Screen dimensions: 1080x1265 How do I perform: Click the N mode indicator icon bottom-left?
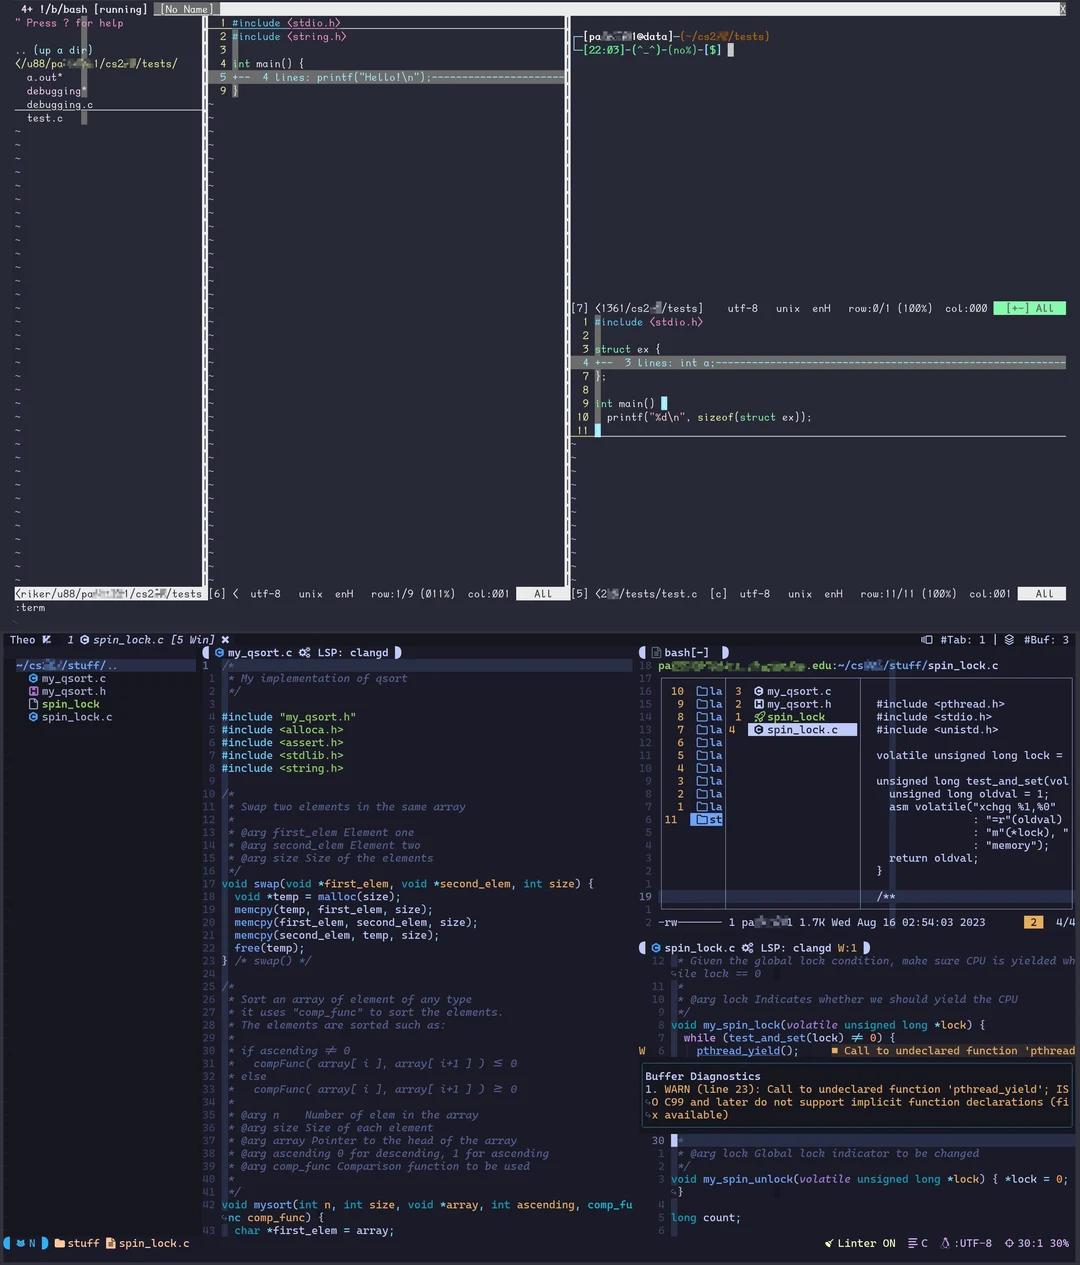click(24, 1243)
